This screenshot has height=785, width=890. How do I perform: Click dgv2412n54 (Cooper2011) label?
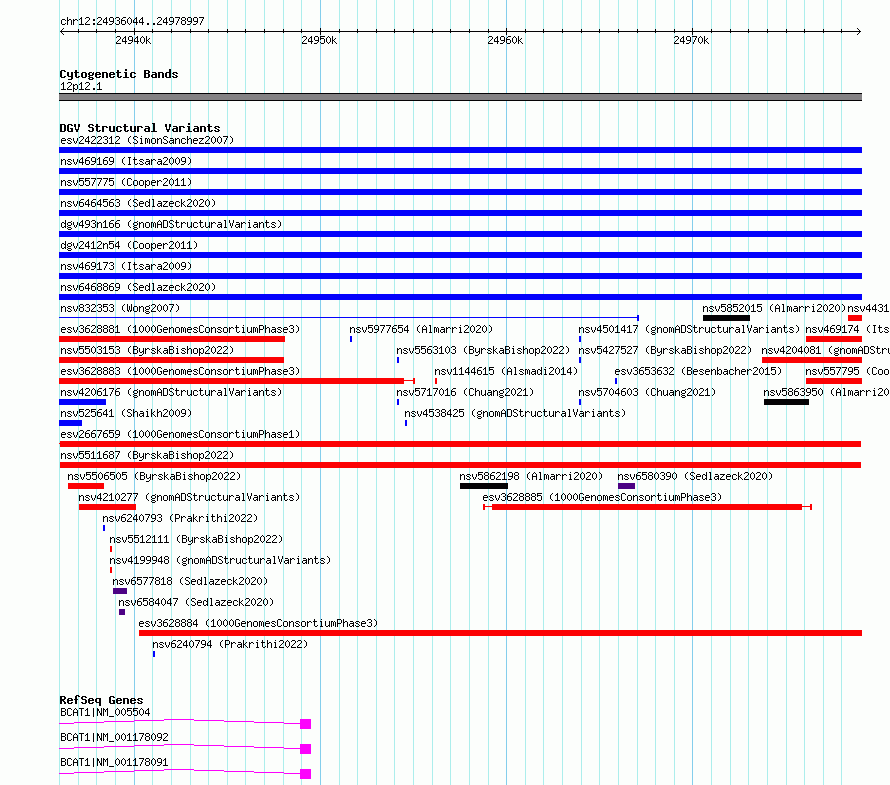(129, 245)
